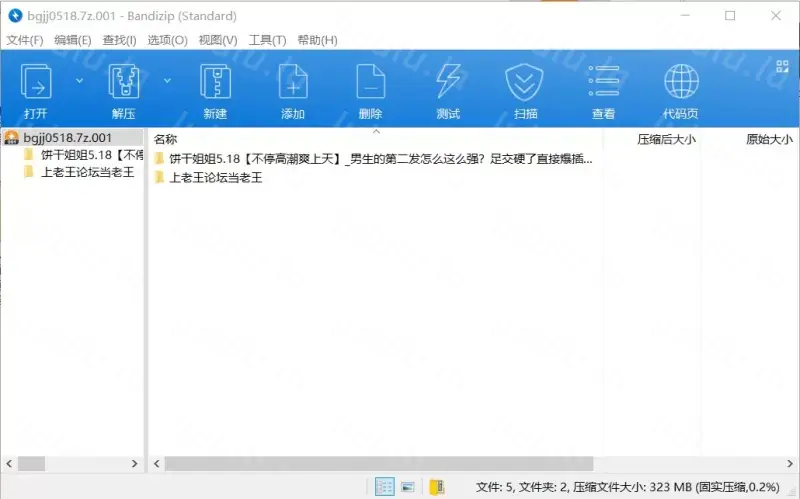
Task: Open the 文件(F) menu
Action: pos(25,40)
